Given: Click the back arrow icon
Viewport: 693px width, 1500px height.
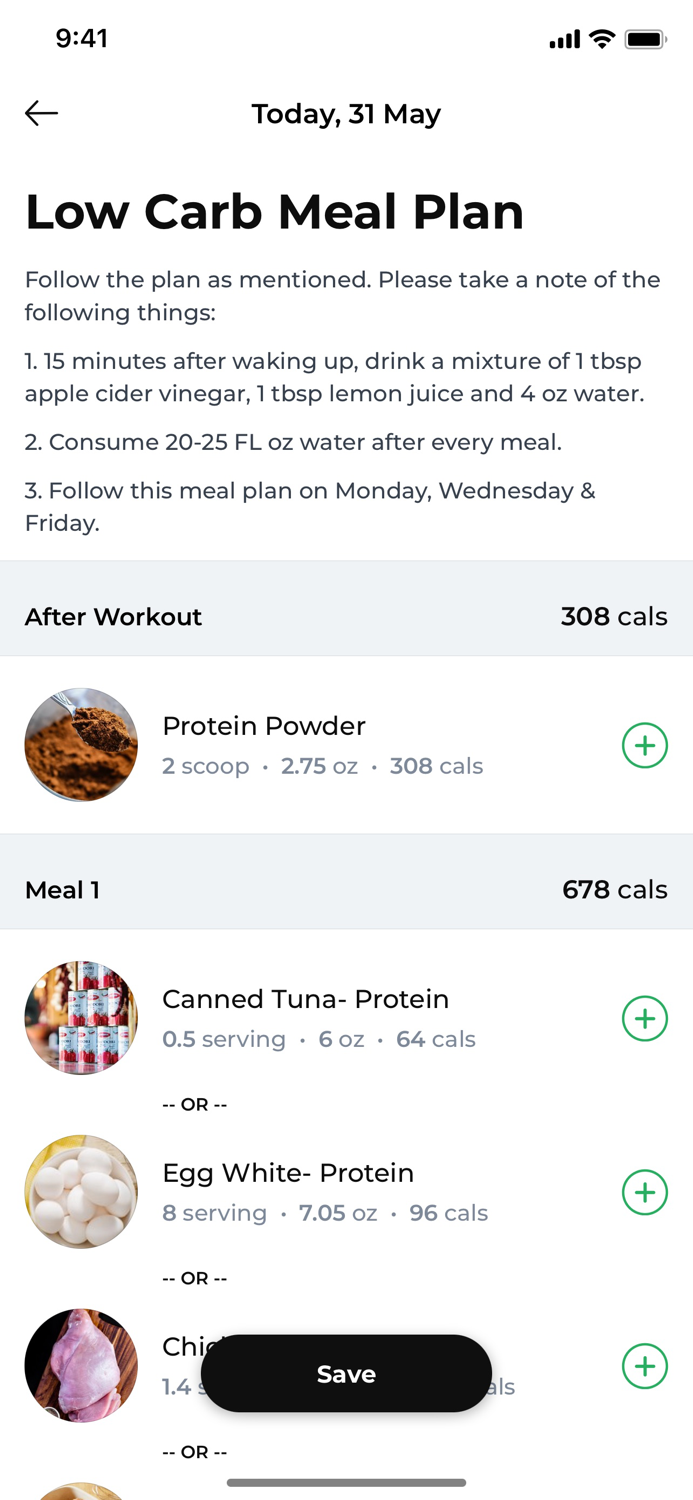Looking at the screenshot, I should click(40, 113).
